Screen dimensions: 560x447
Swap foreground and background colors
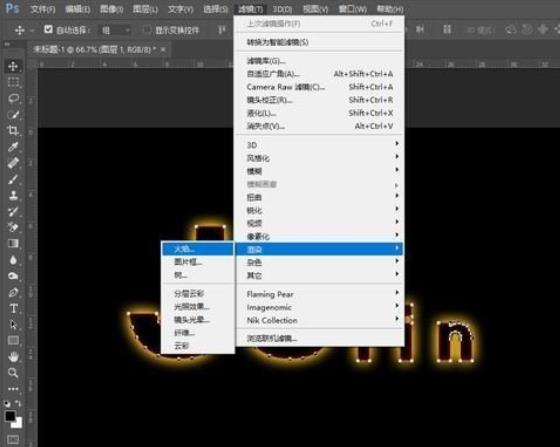point(18,403)
